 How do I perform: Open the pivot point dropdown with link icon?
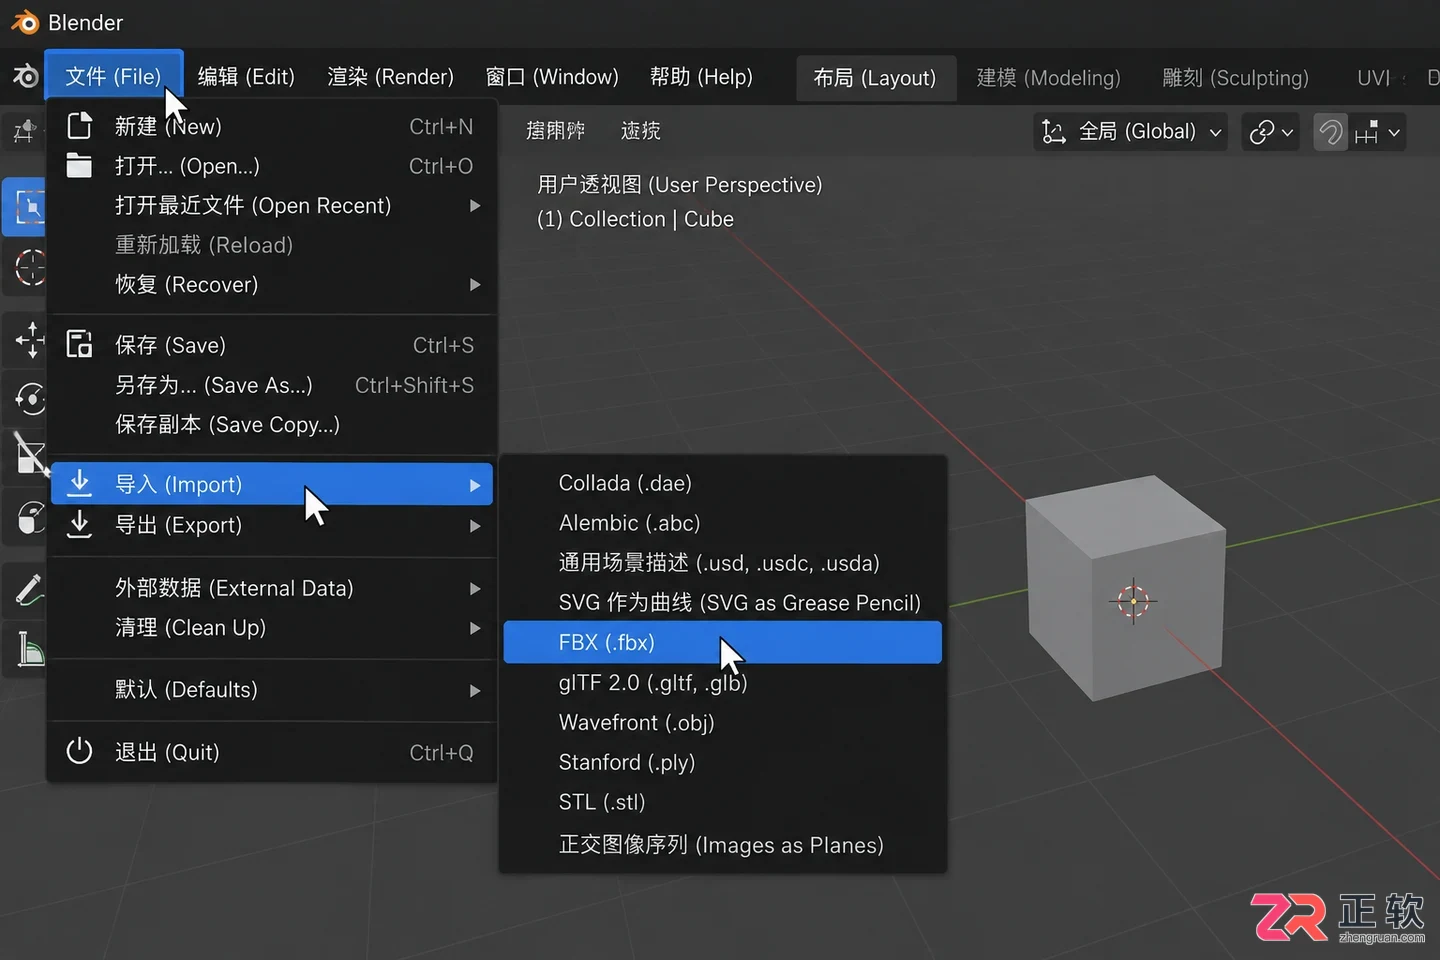click(1270, 131)
